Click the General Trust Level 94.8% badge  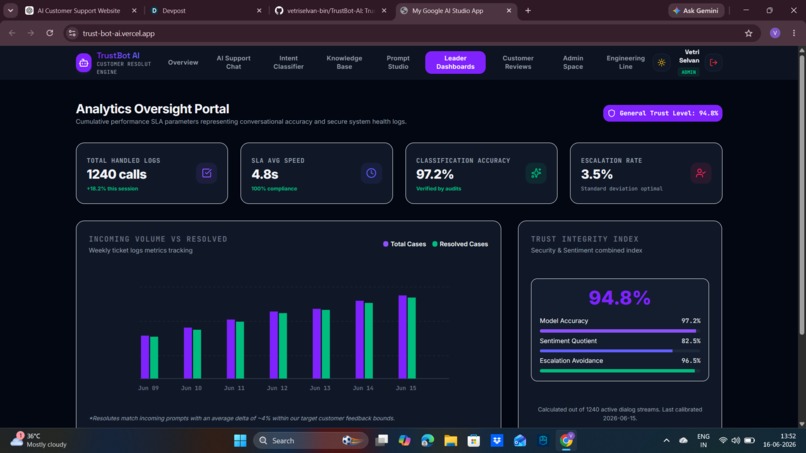click(663, 113)
